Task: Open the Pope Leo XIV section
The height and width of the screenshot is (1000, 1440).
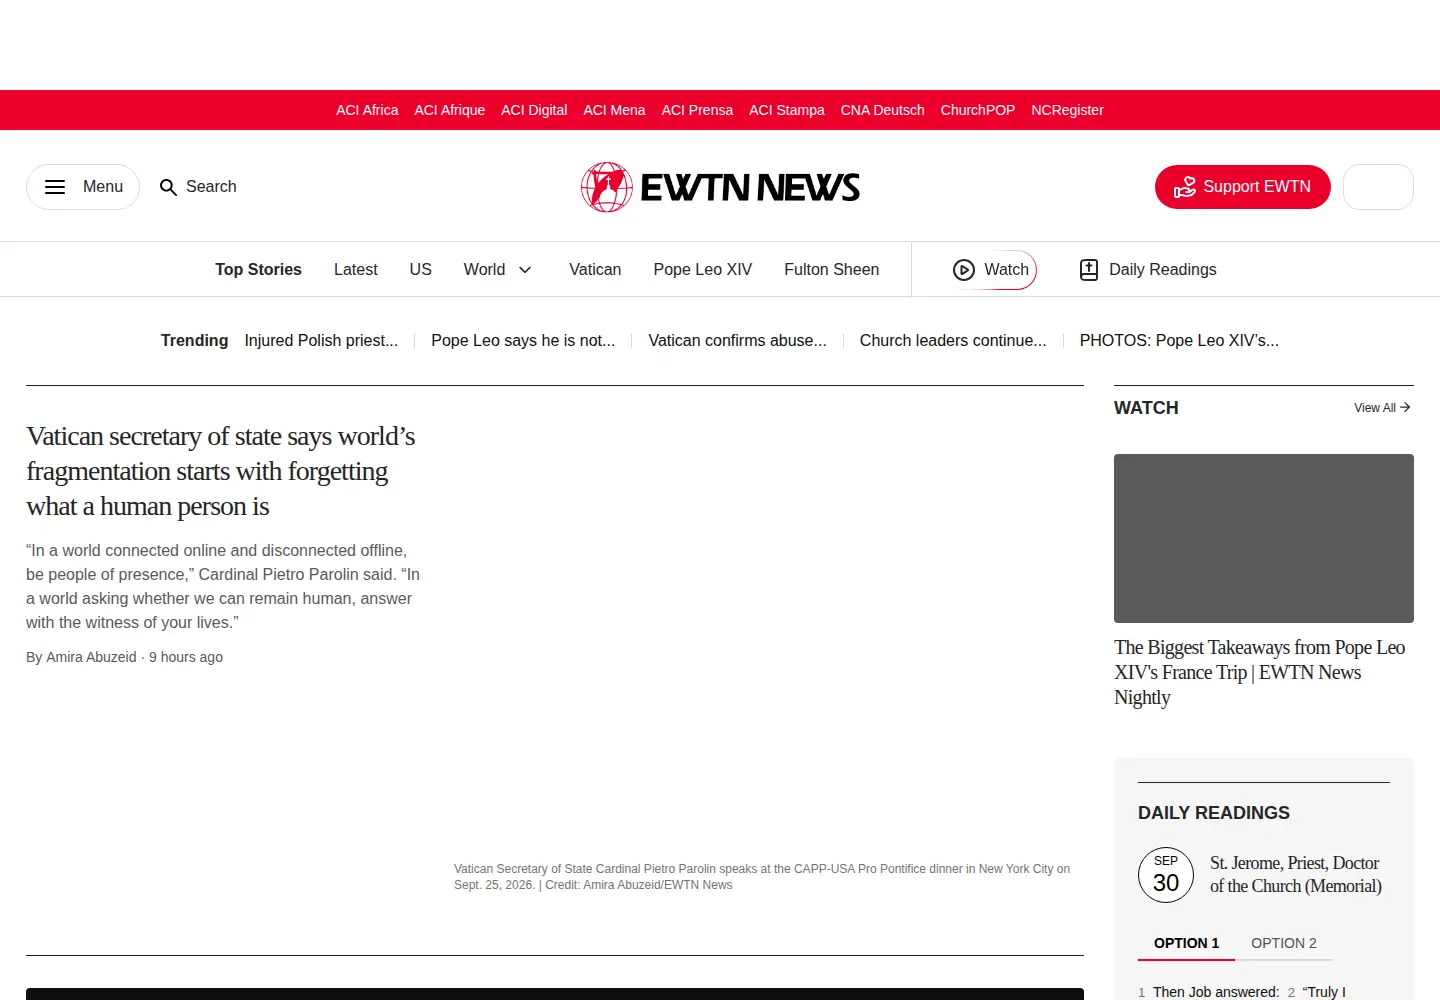Action: click(x=703, y=270)
